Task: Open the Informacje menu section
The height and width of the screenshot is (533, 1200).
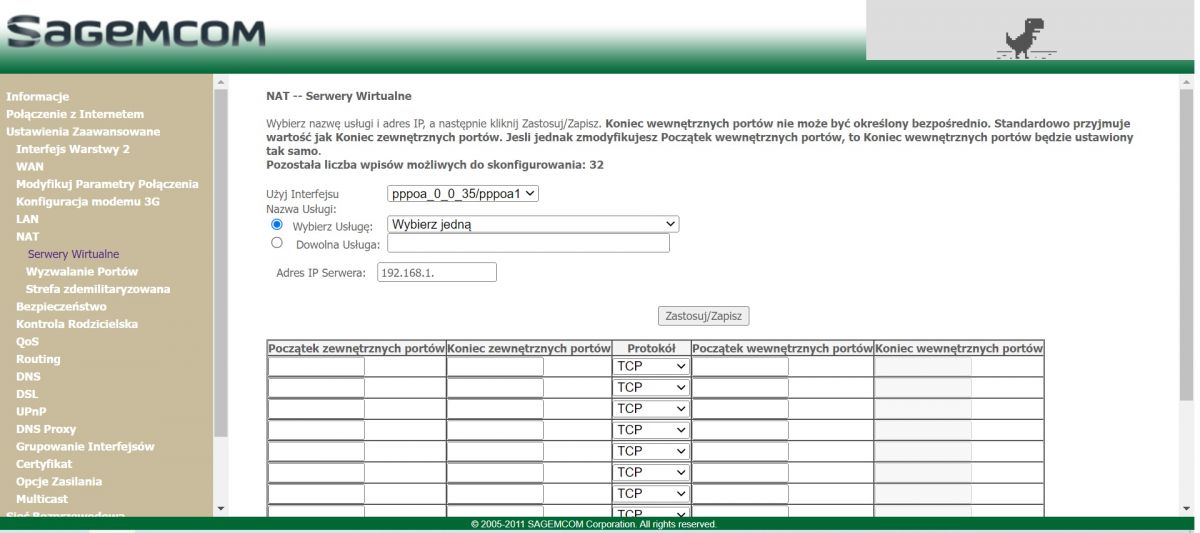Action: point(37,97)
